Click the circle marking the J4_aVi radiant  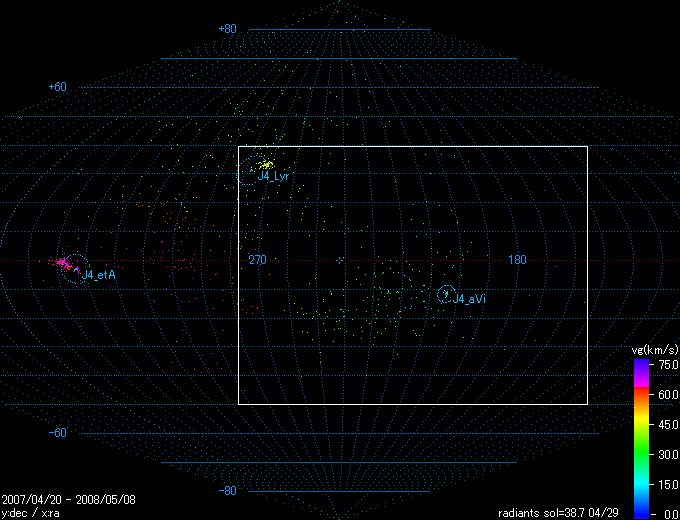[446, 294]
